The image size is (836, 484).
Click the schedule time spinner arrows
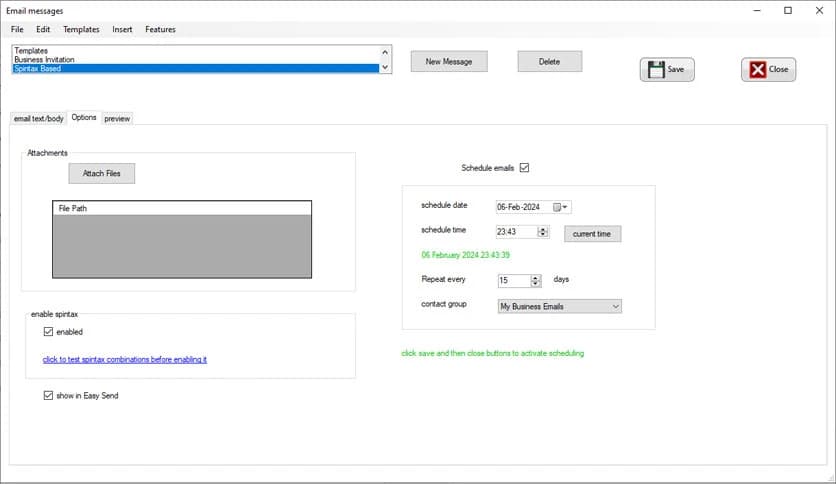click(x=543, y=232)
